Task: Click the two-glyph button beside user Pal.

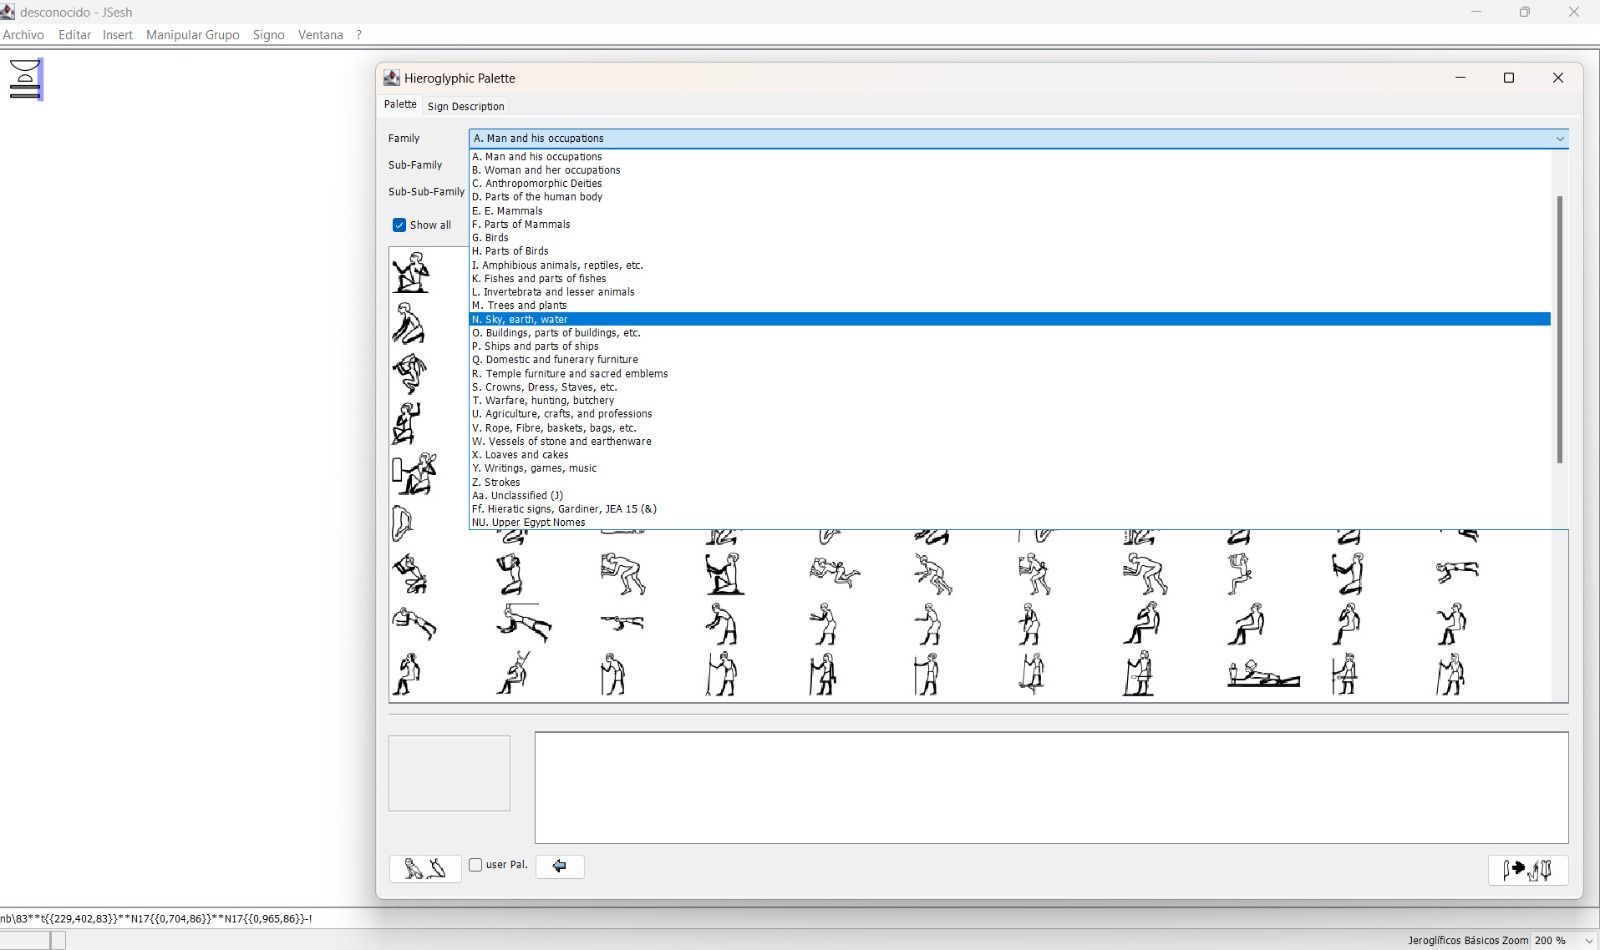Action: pos(425,868)
